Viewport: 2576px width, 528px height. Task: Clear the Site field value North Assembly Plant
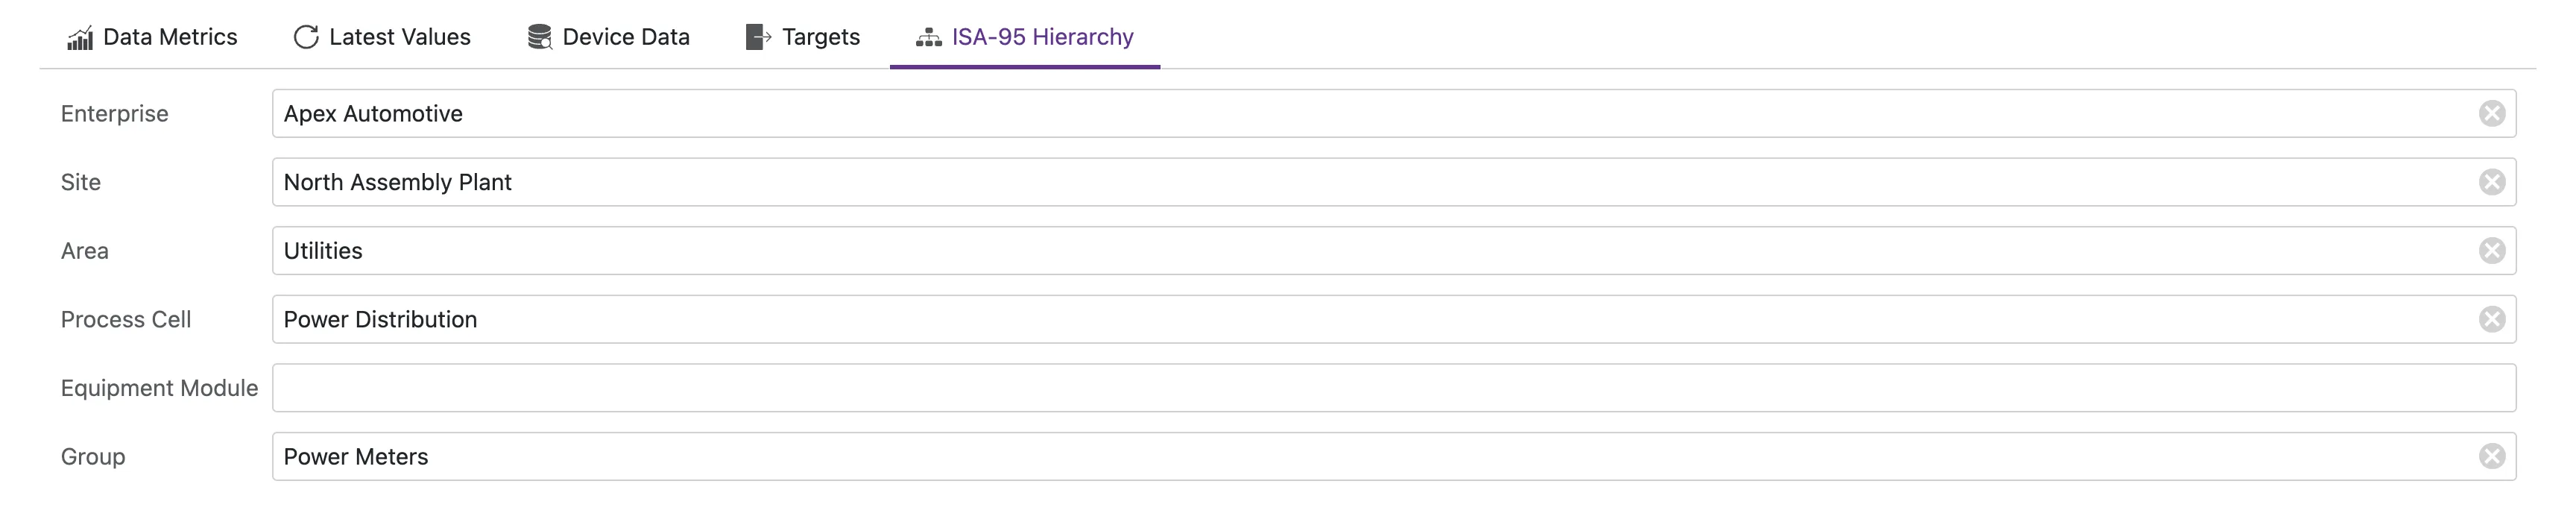pyautogui.click(x=2492, y=182)
